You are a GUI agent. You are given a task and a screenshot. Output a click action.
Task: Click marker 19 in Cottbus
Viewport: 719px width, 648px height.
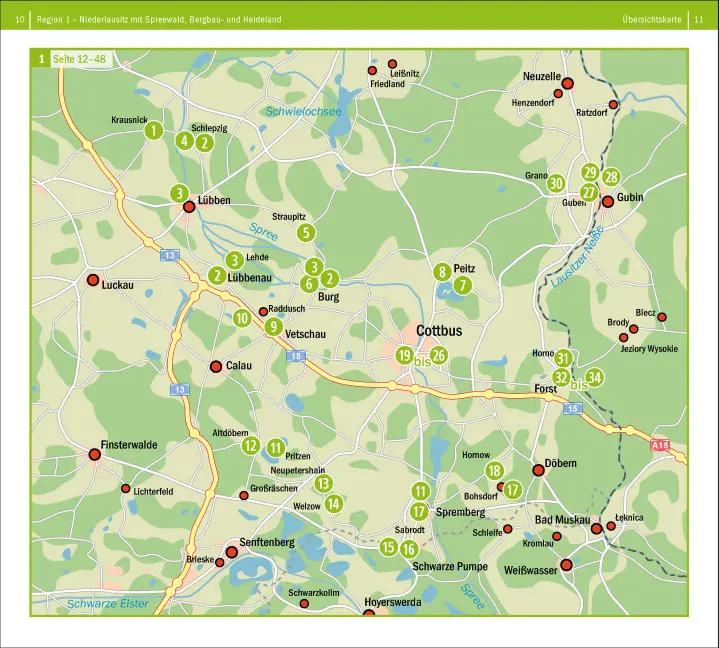coord(404,355)
